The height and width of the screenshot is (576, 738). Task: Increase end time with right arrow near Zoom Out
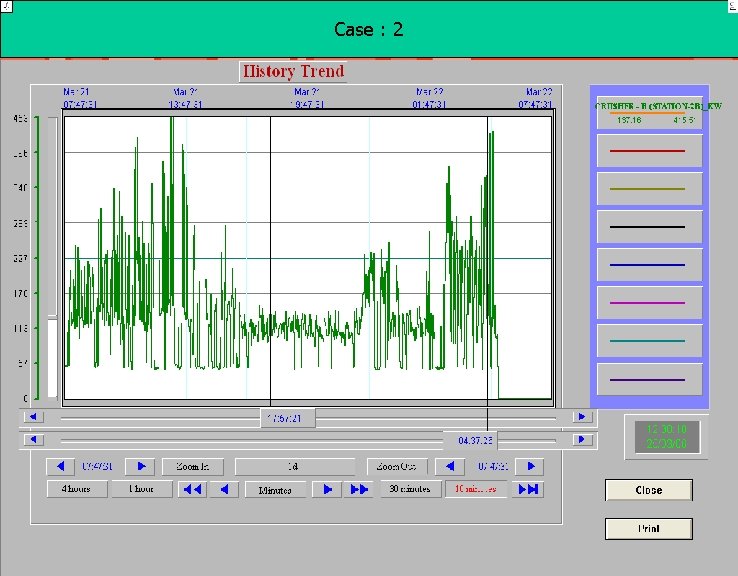pyautogui.click(x=530, y=466)
